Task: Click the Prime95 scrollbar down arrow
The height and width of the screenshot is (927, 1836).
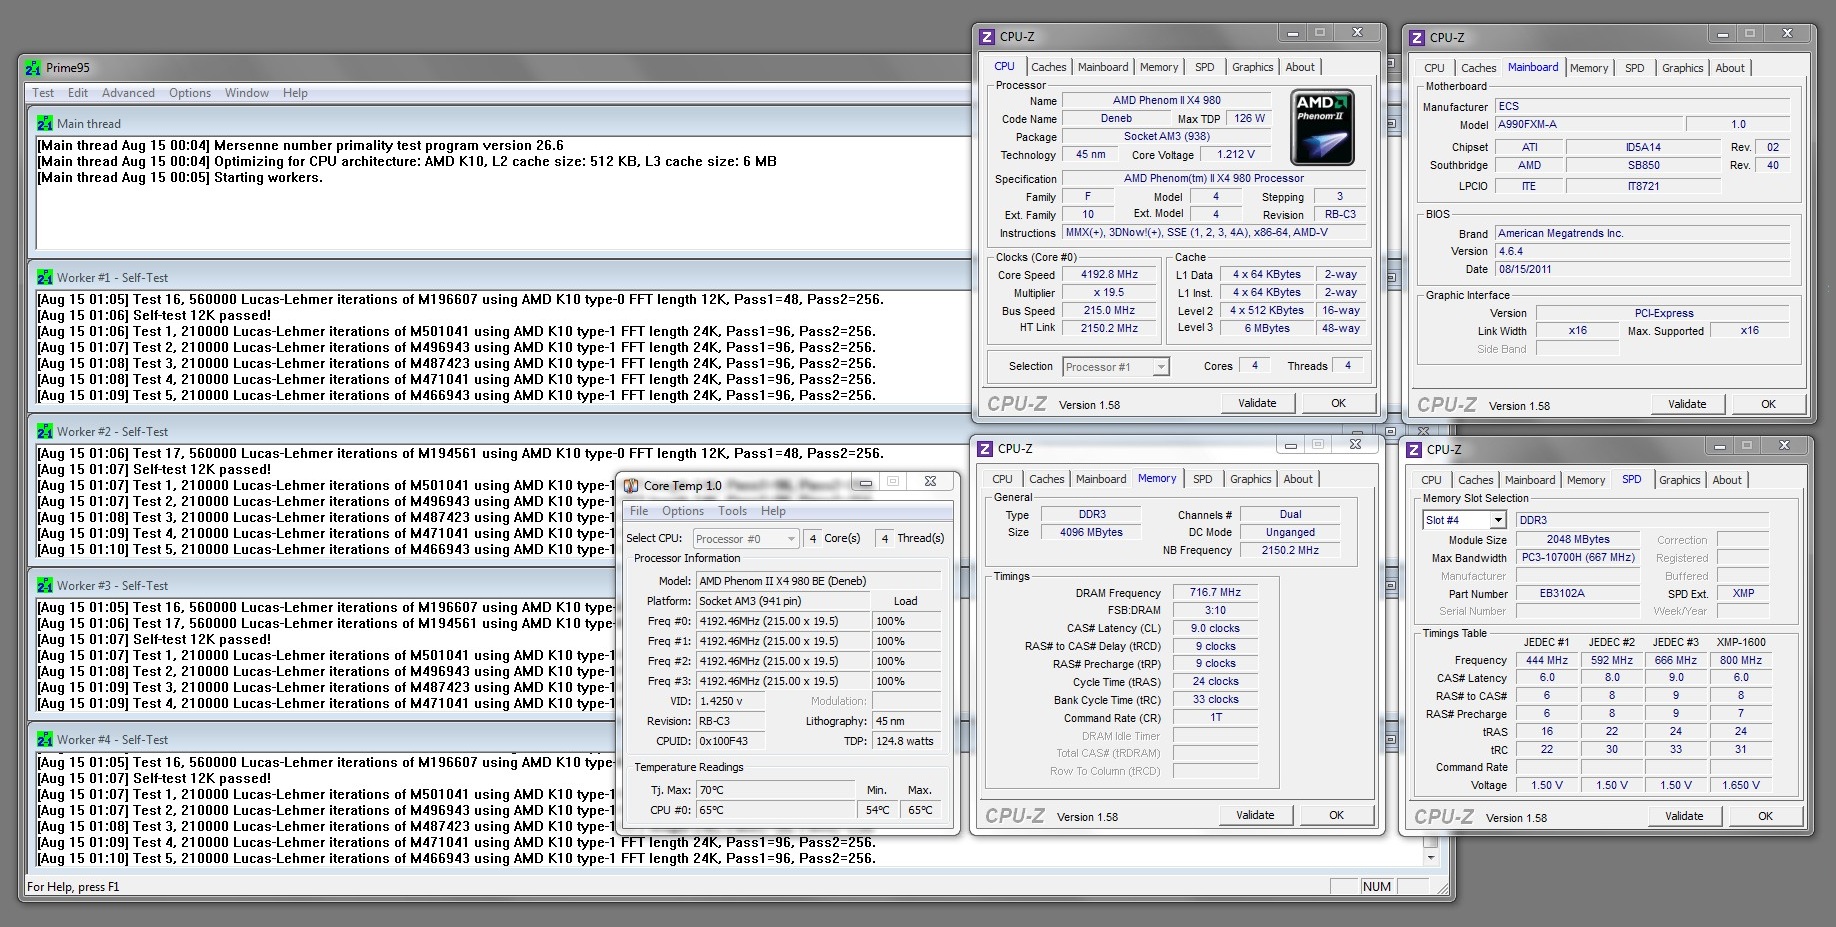Action: pos(1431,858)
